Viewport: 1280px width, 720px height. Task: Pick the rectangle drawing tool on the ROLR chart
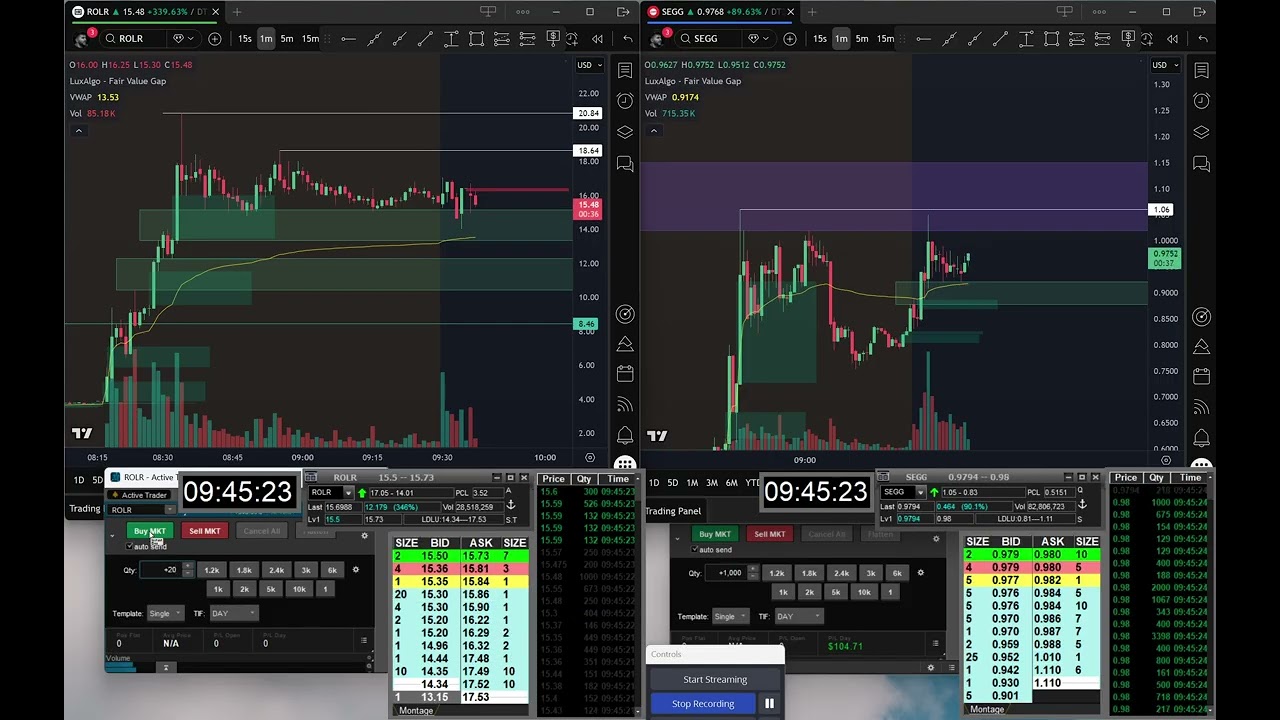tap(476, 38)
